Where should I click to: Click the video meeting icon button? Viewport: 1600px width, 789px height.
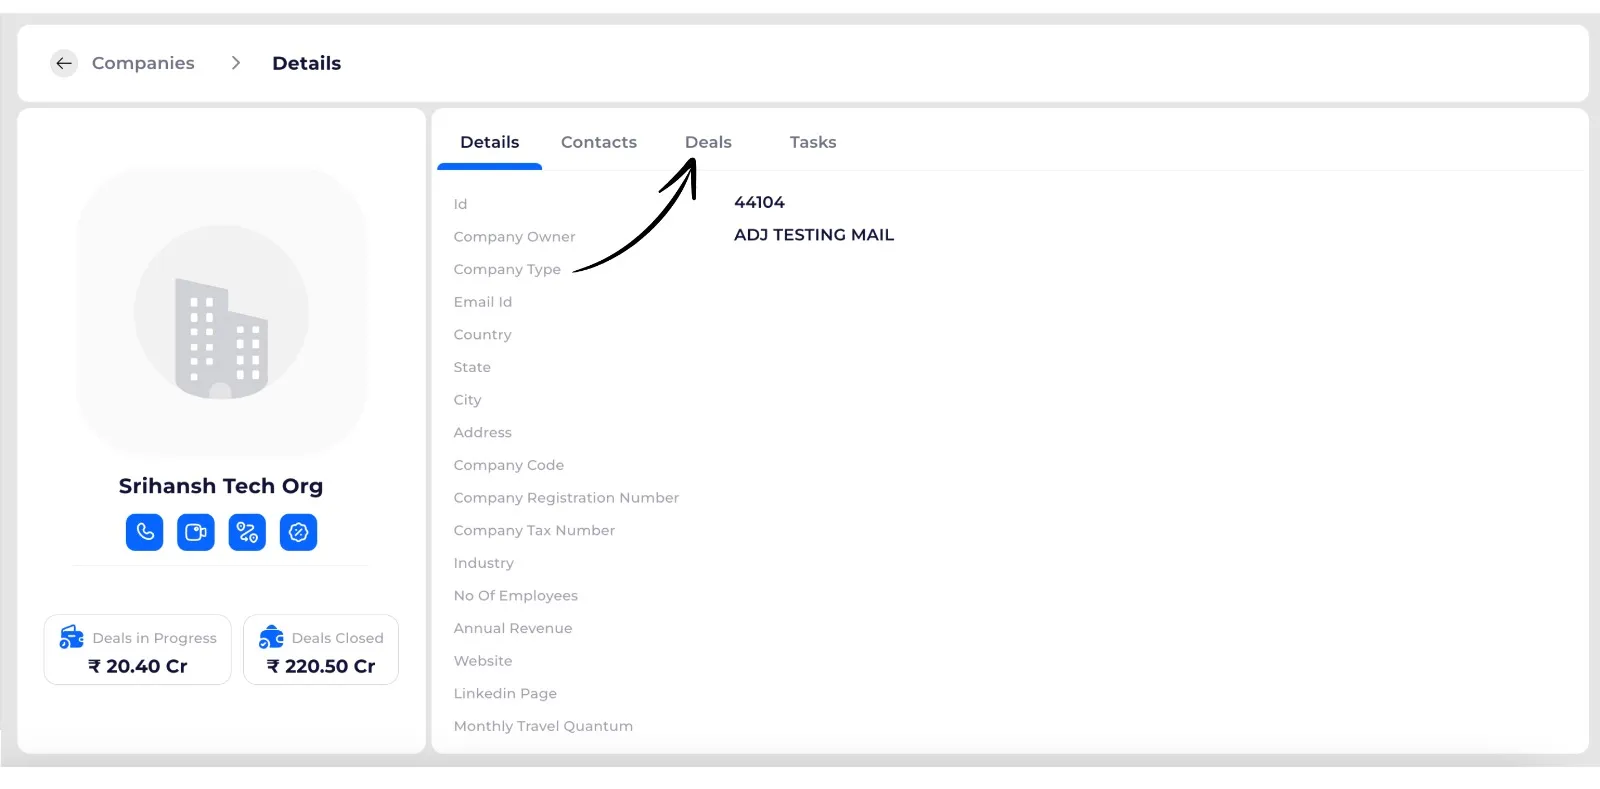coord(196,532)
